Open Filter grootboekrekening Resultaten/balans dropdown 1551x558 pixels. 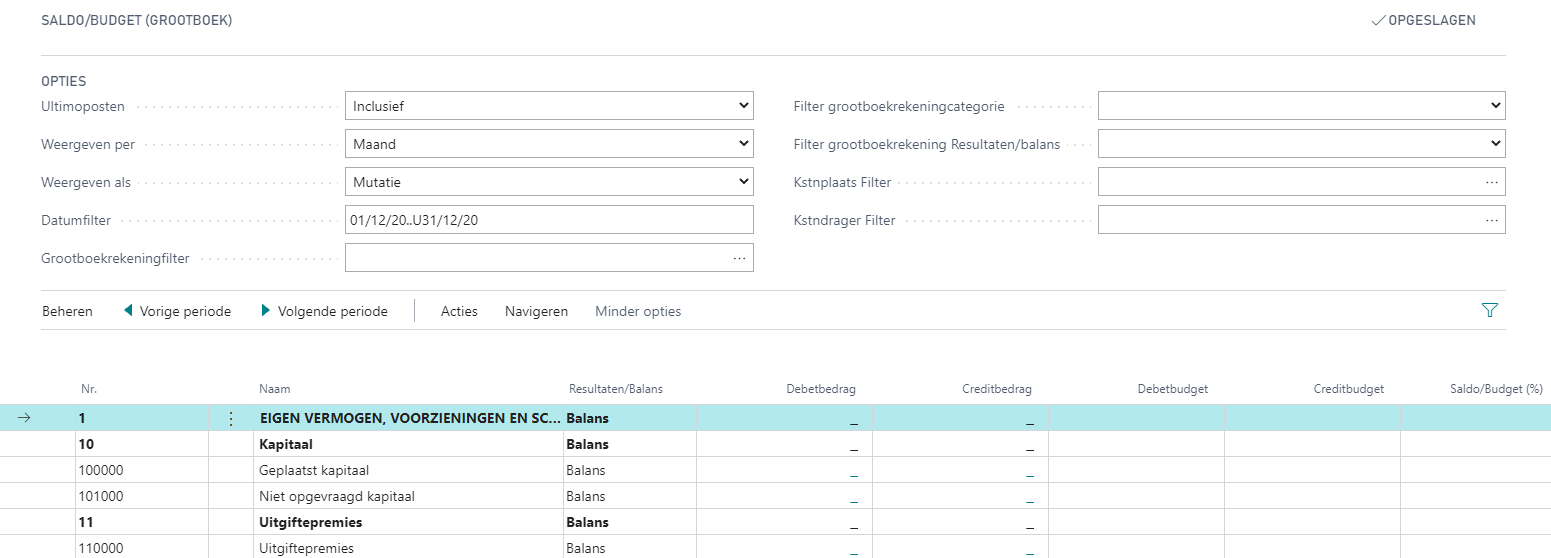pyautogui.click(x=1301, y=144)
